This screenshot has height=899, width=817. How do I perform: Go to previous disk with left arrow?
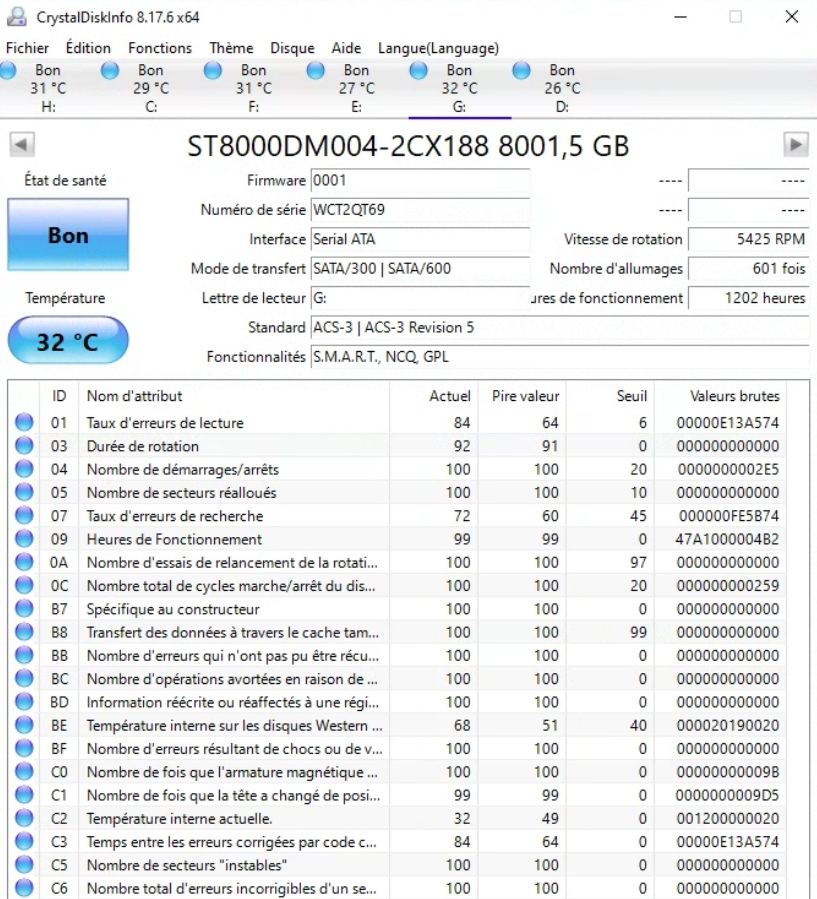(x=21, y=145)
